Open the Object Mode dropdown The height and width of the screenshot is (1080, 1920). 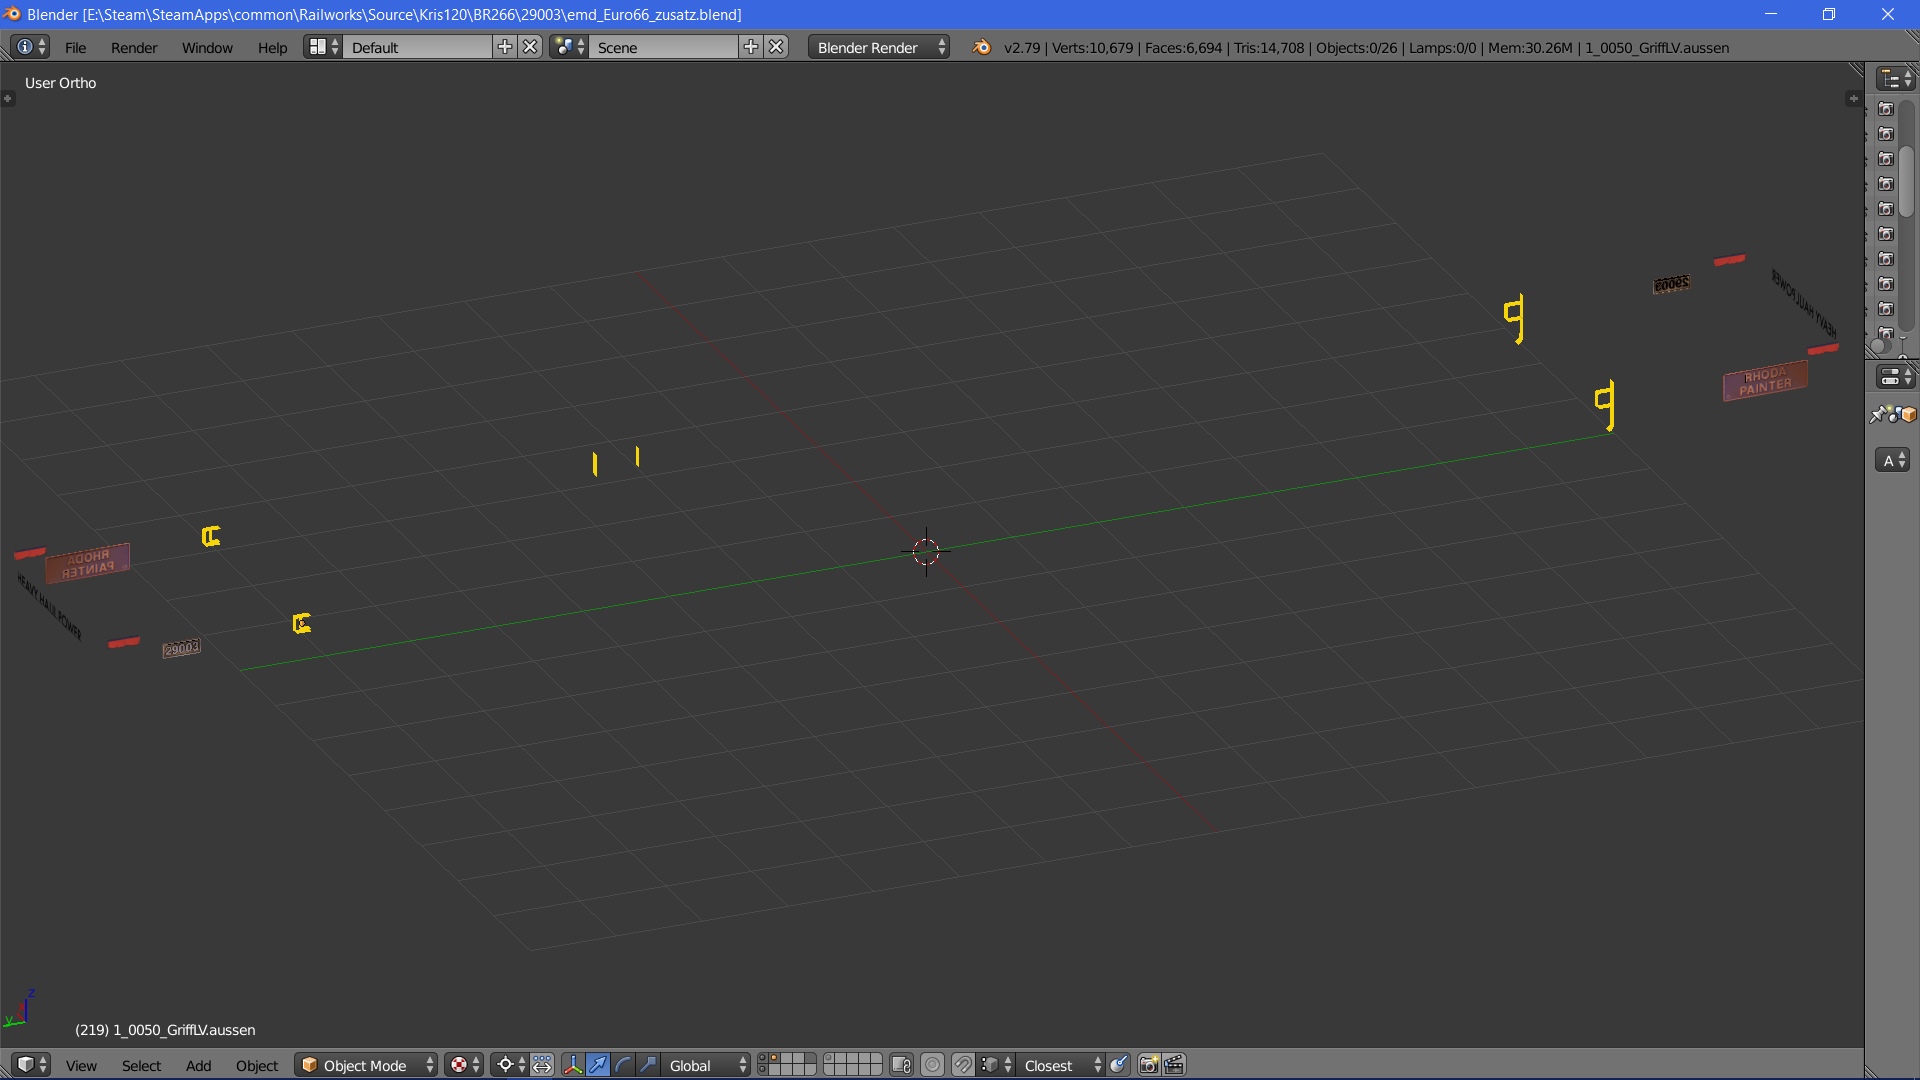pos(366,1065)
